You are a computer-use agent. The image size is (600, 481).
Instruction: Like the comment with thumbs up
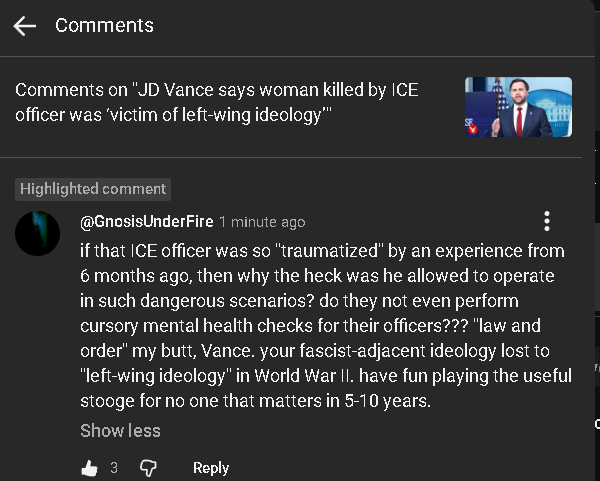[x=89, y=468]
